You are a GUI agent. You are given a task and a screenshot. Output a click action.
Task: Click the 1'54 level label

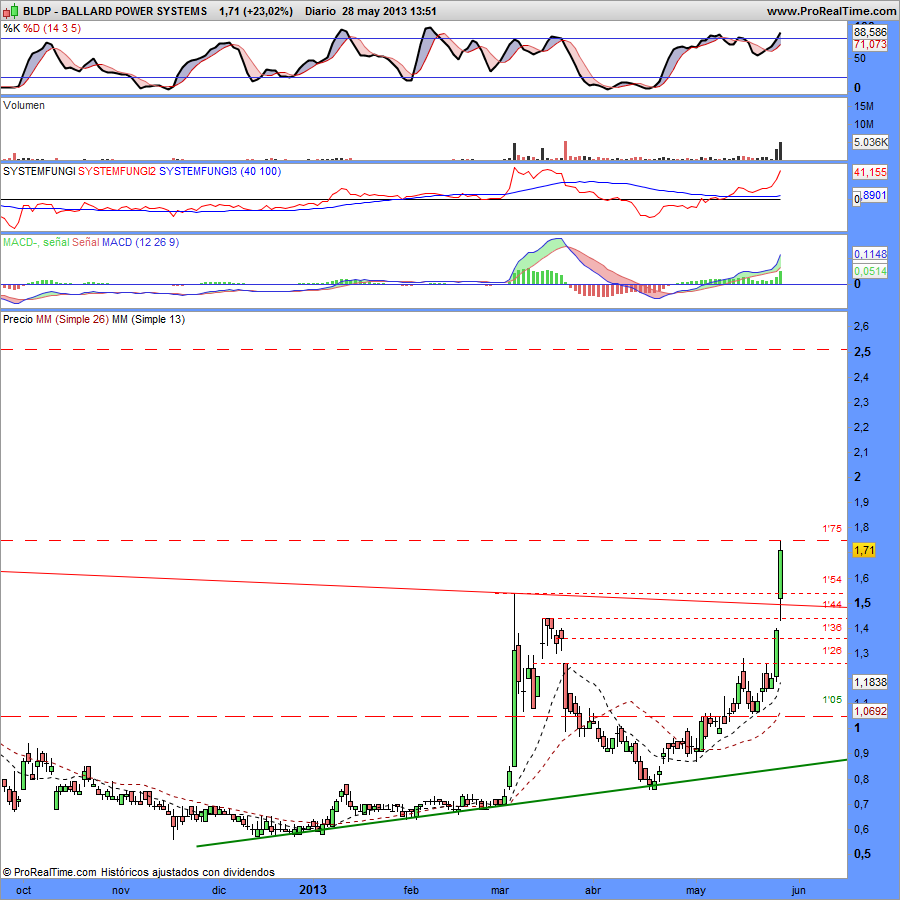[832, 580]
